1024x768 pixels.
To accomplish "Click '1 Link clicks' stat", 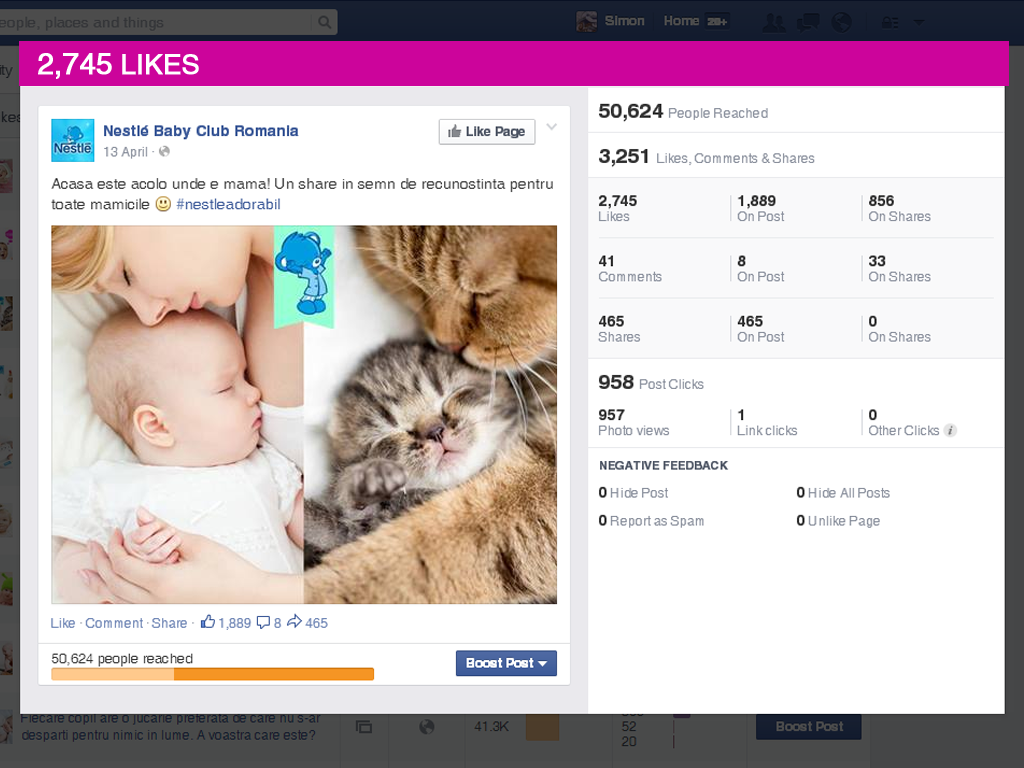I will click(767, 422).
